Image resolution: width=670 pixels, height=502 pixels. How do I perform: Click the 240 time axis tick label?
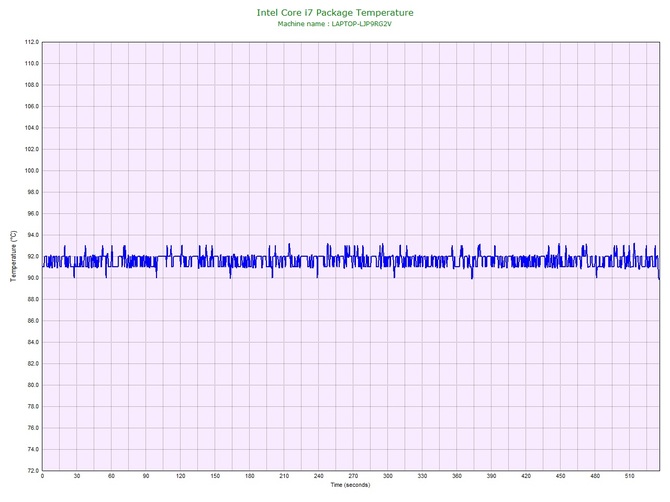(x=319, y=476)
